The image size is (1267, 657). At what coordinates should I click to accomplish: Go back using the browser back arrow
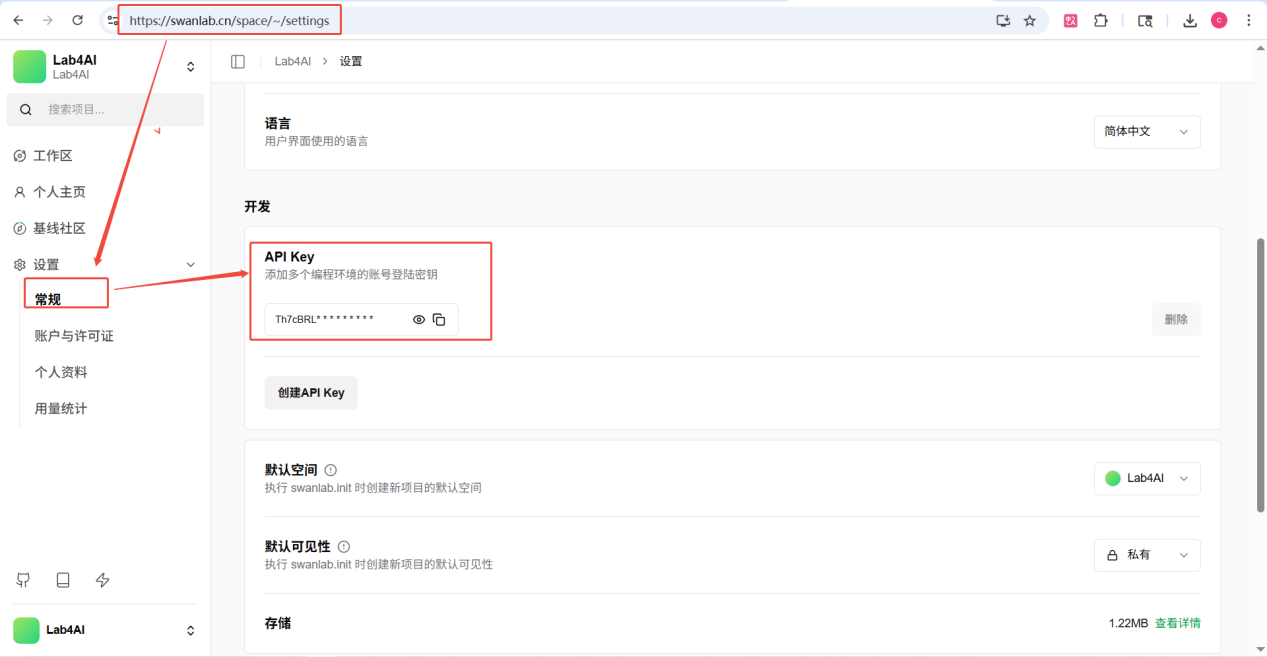tap(18, 20)
